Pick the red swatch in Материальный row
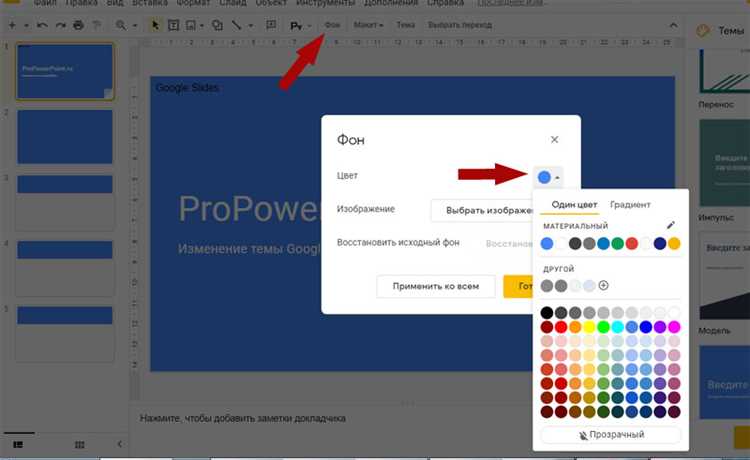The image size is (750, 460). (632, 244)
